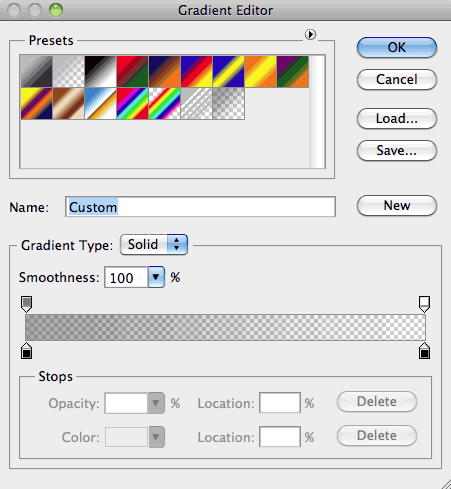Image resolution: width=451 pixels, height=489 pixels.
Task: Select the left black color stop
Action: pyautogui.click(x=27, y=351)
